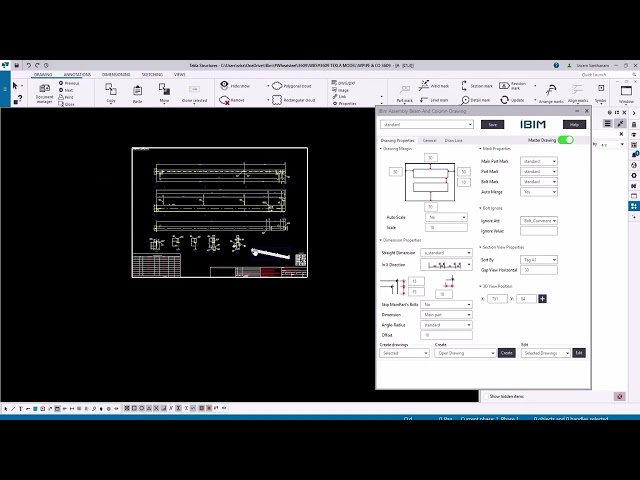Open the Bolt Mark dropdown
640x480 pixels.
point(539,182)
